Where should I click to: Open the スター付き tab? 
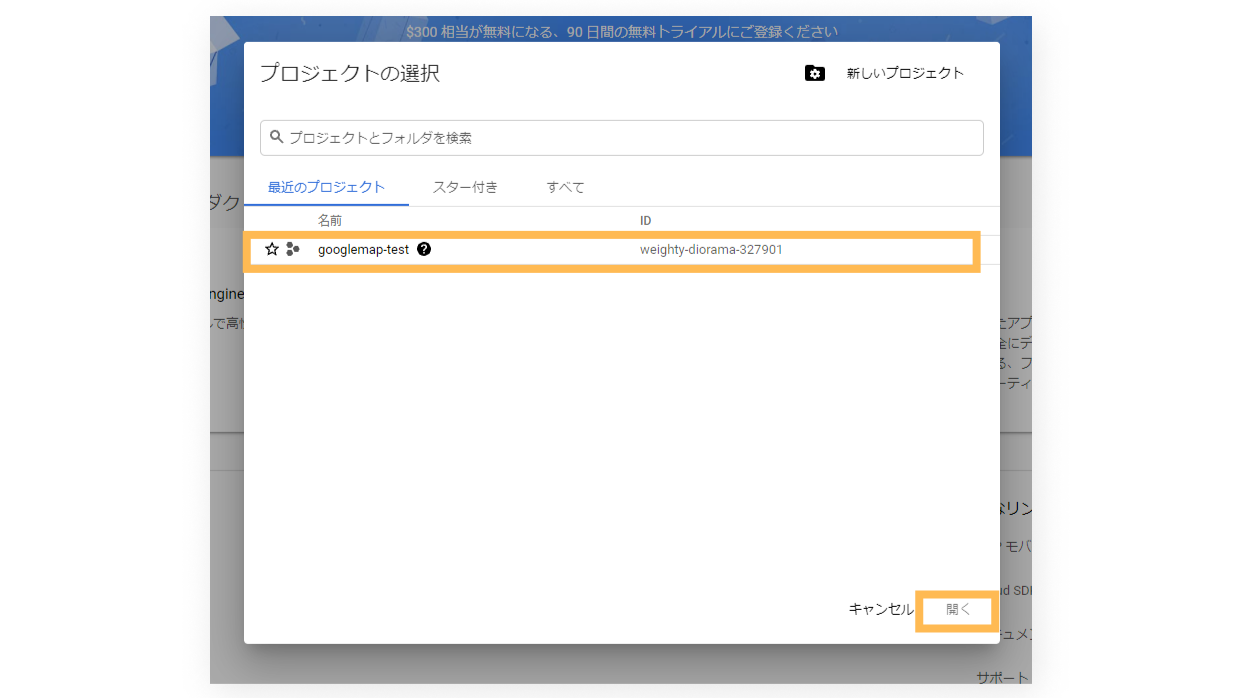(x=465, y=187)
